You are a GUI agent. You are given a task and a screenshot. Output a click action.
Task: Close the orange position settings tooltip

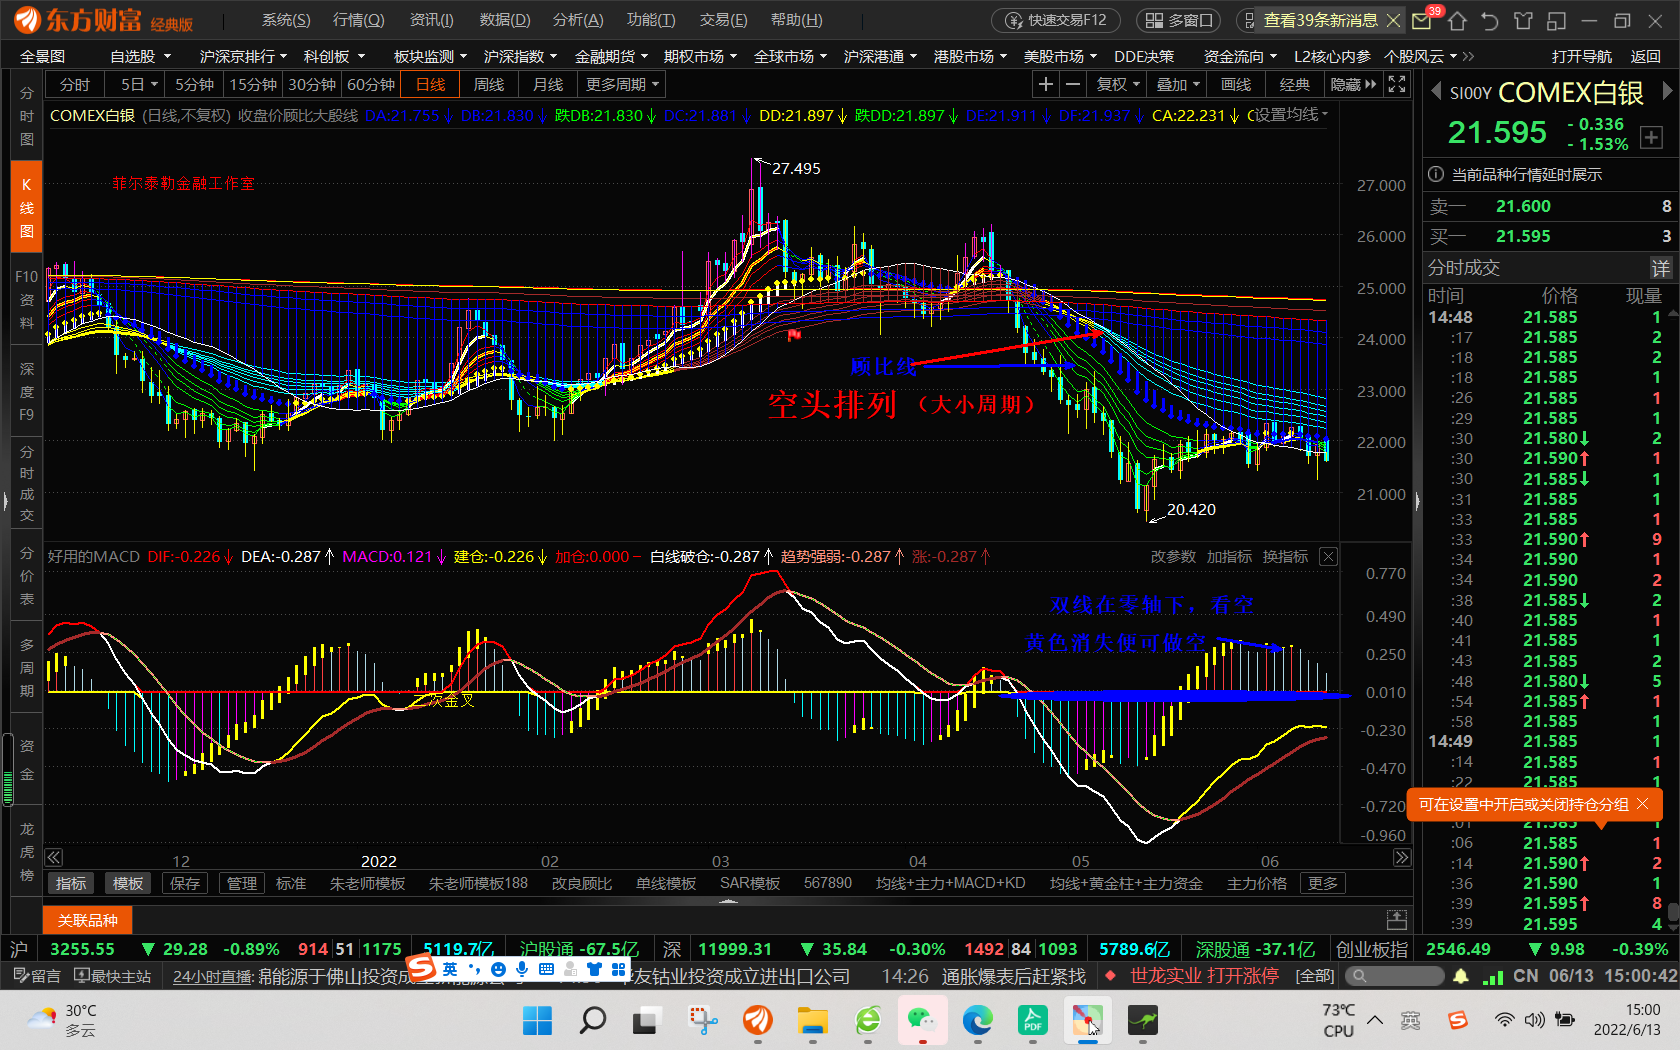click(x=1642, y=804)
